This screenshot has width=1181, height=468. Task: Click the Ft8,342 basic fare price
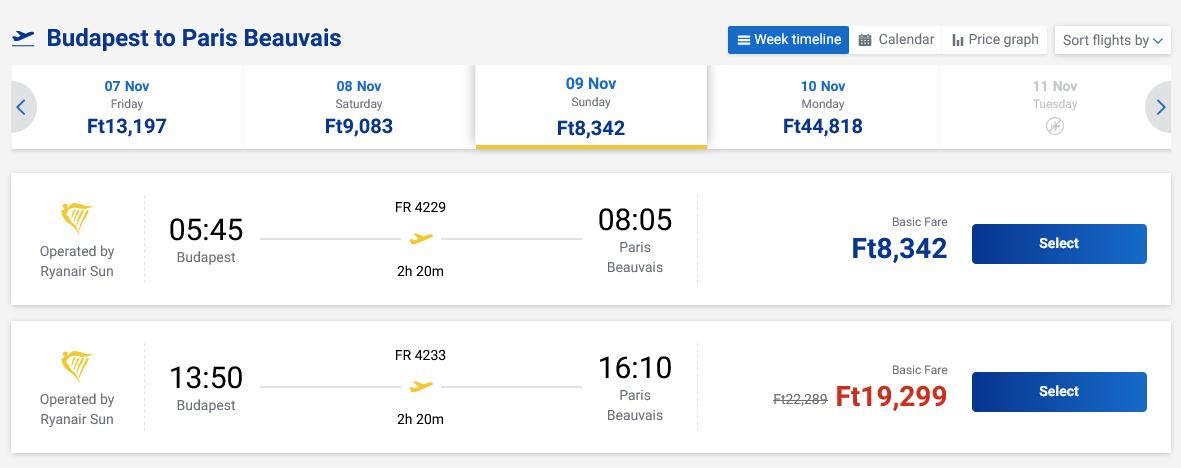[x=899, y=248]
